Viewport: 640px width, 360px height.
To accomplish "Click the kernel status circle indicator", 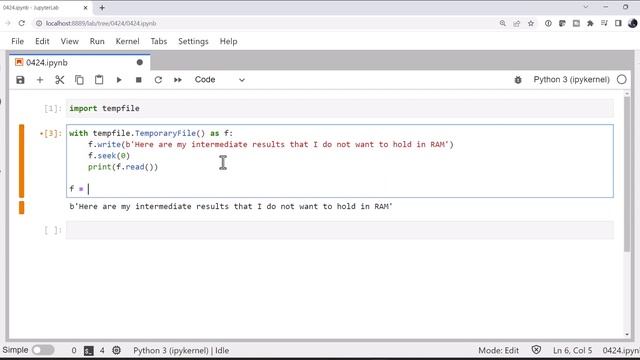I will [x=622, y=80].
